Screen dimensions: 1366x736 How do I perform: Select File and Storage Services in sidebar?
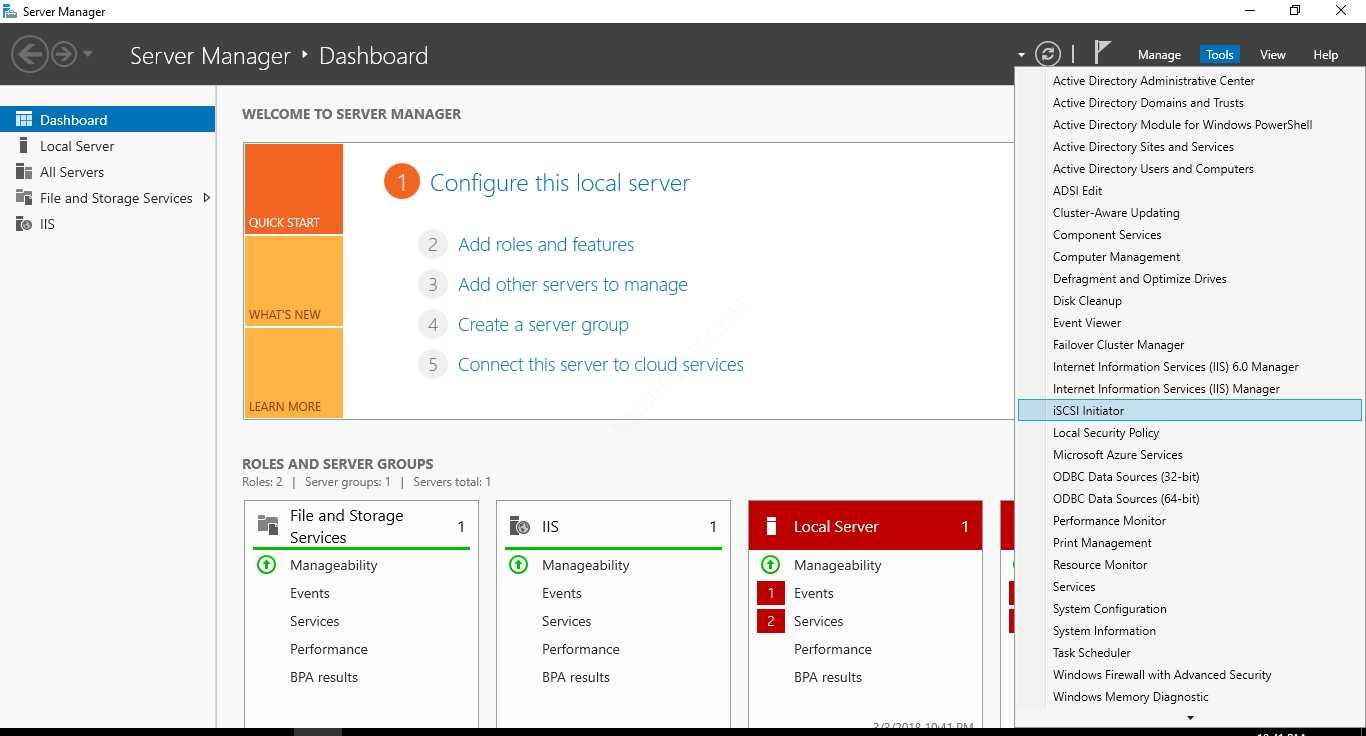(x=107, y=198)
